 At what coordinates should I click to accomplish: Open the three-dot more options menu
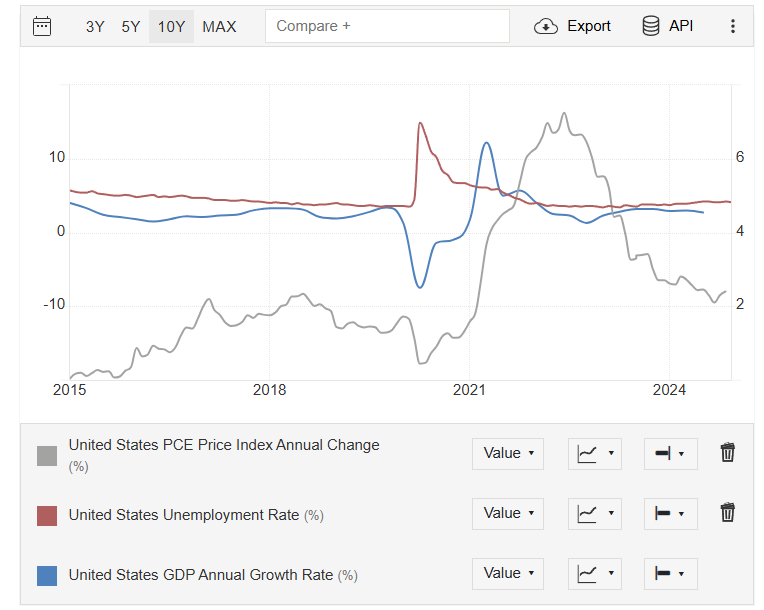coord(733,26)
